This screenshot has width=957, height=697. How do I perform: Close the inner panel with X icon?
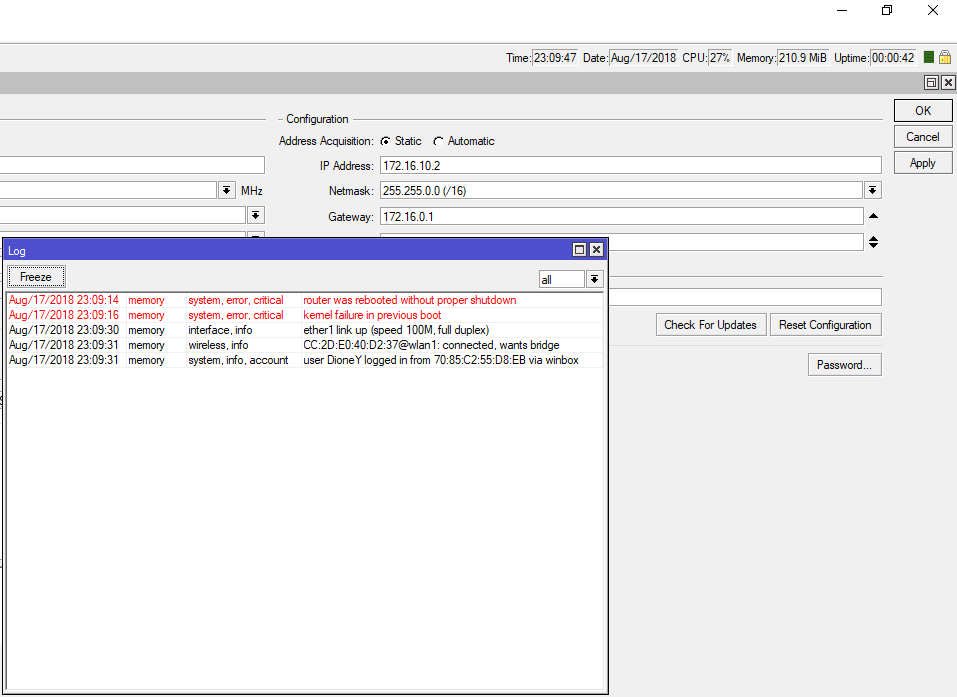tap(948, 82)
